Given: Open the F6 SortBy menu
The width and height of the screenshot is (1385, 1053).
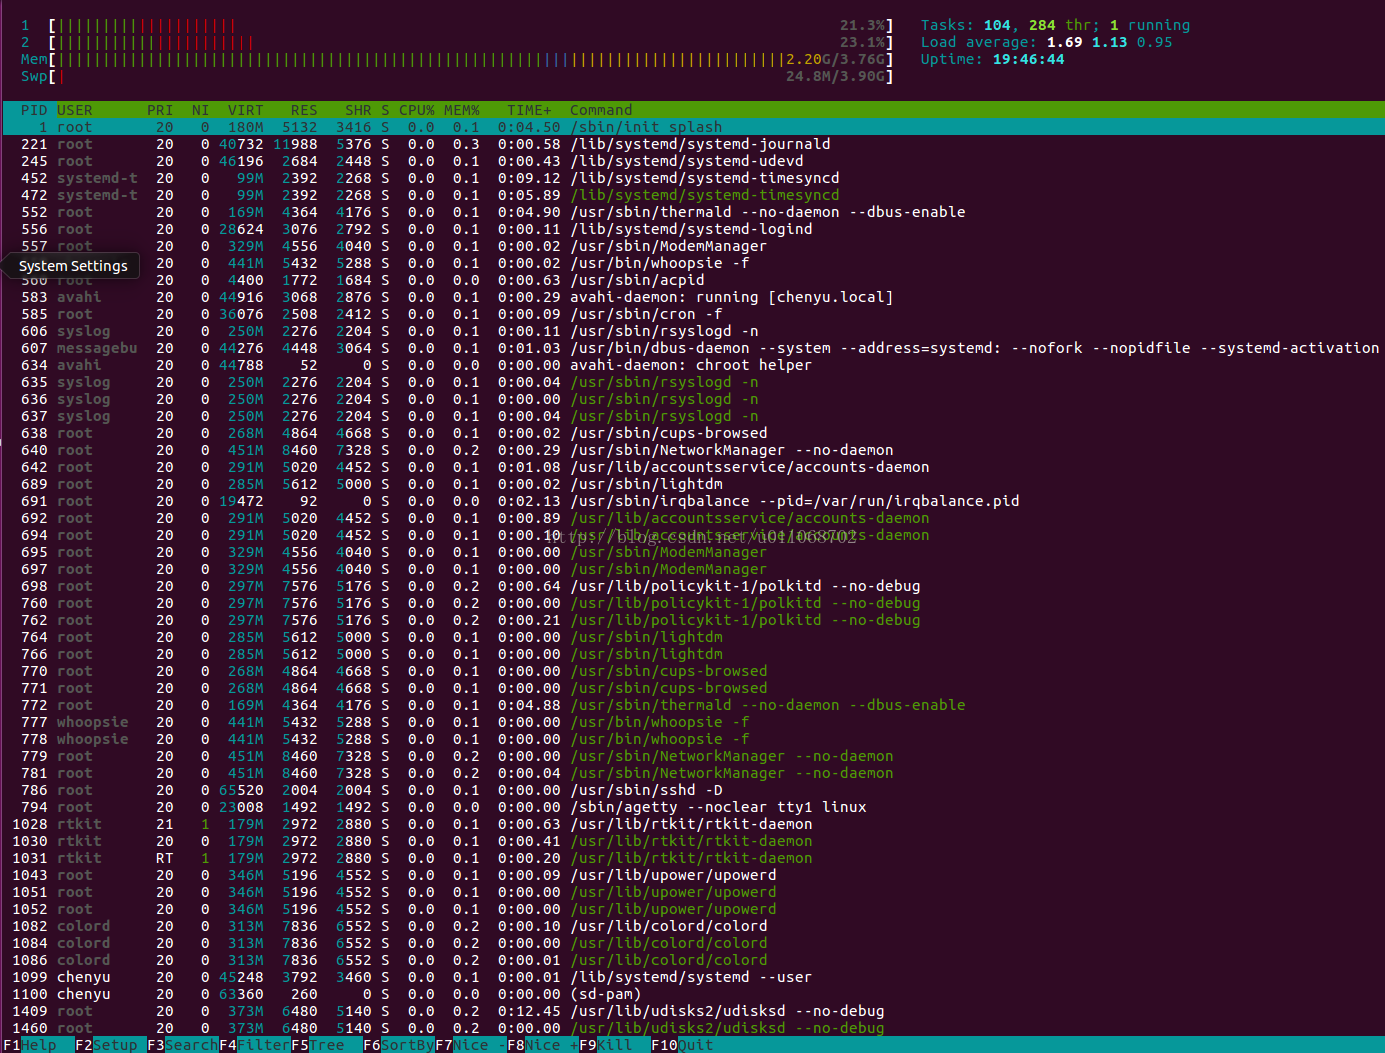Looking at the screenshot, I should coord(399,1045).
